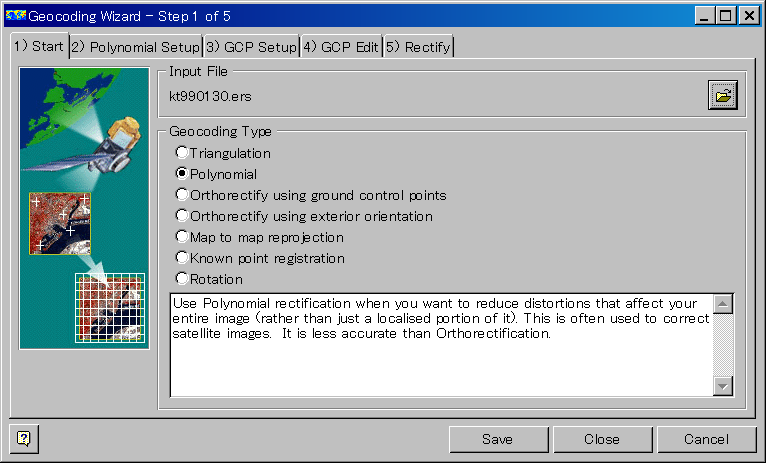766x463 pixels.
Task: Go to the GCP Edit tab
Action: tap(341, 47)
